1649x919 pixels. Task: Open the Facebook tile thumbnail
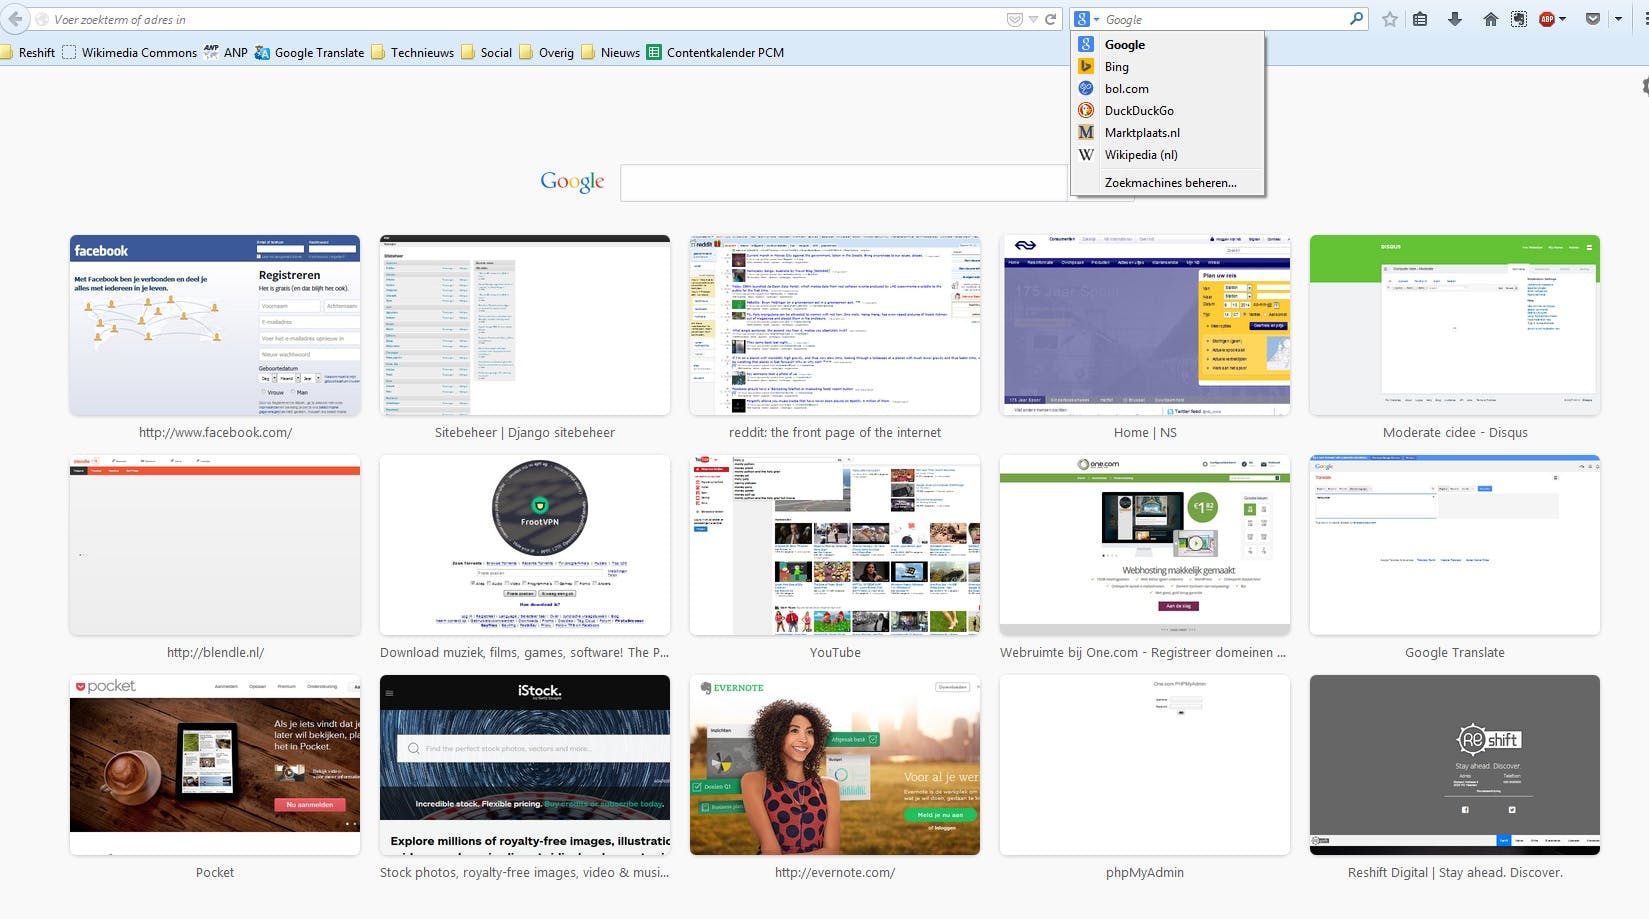[x=215, y=325]
